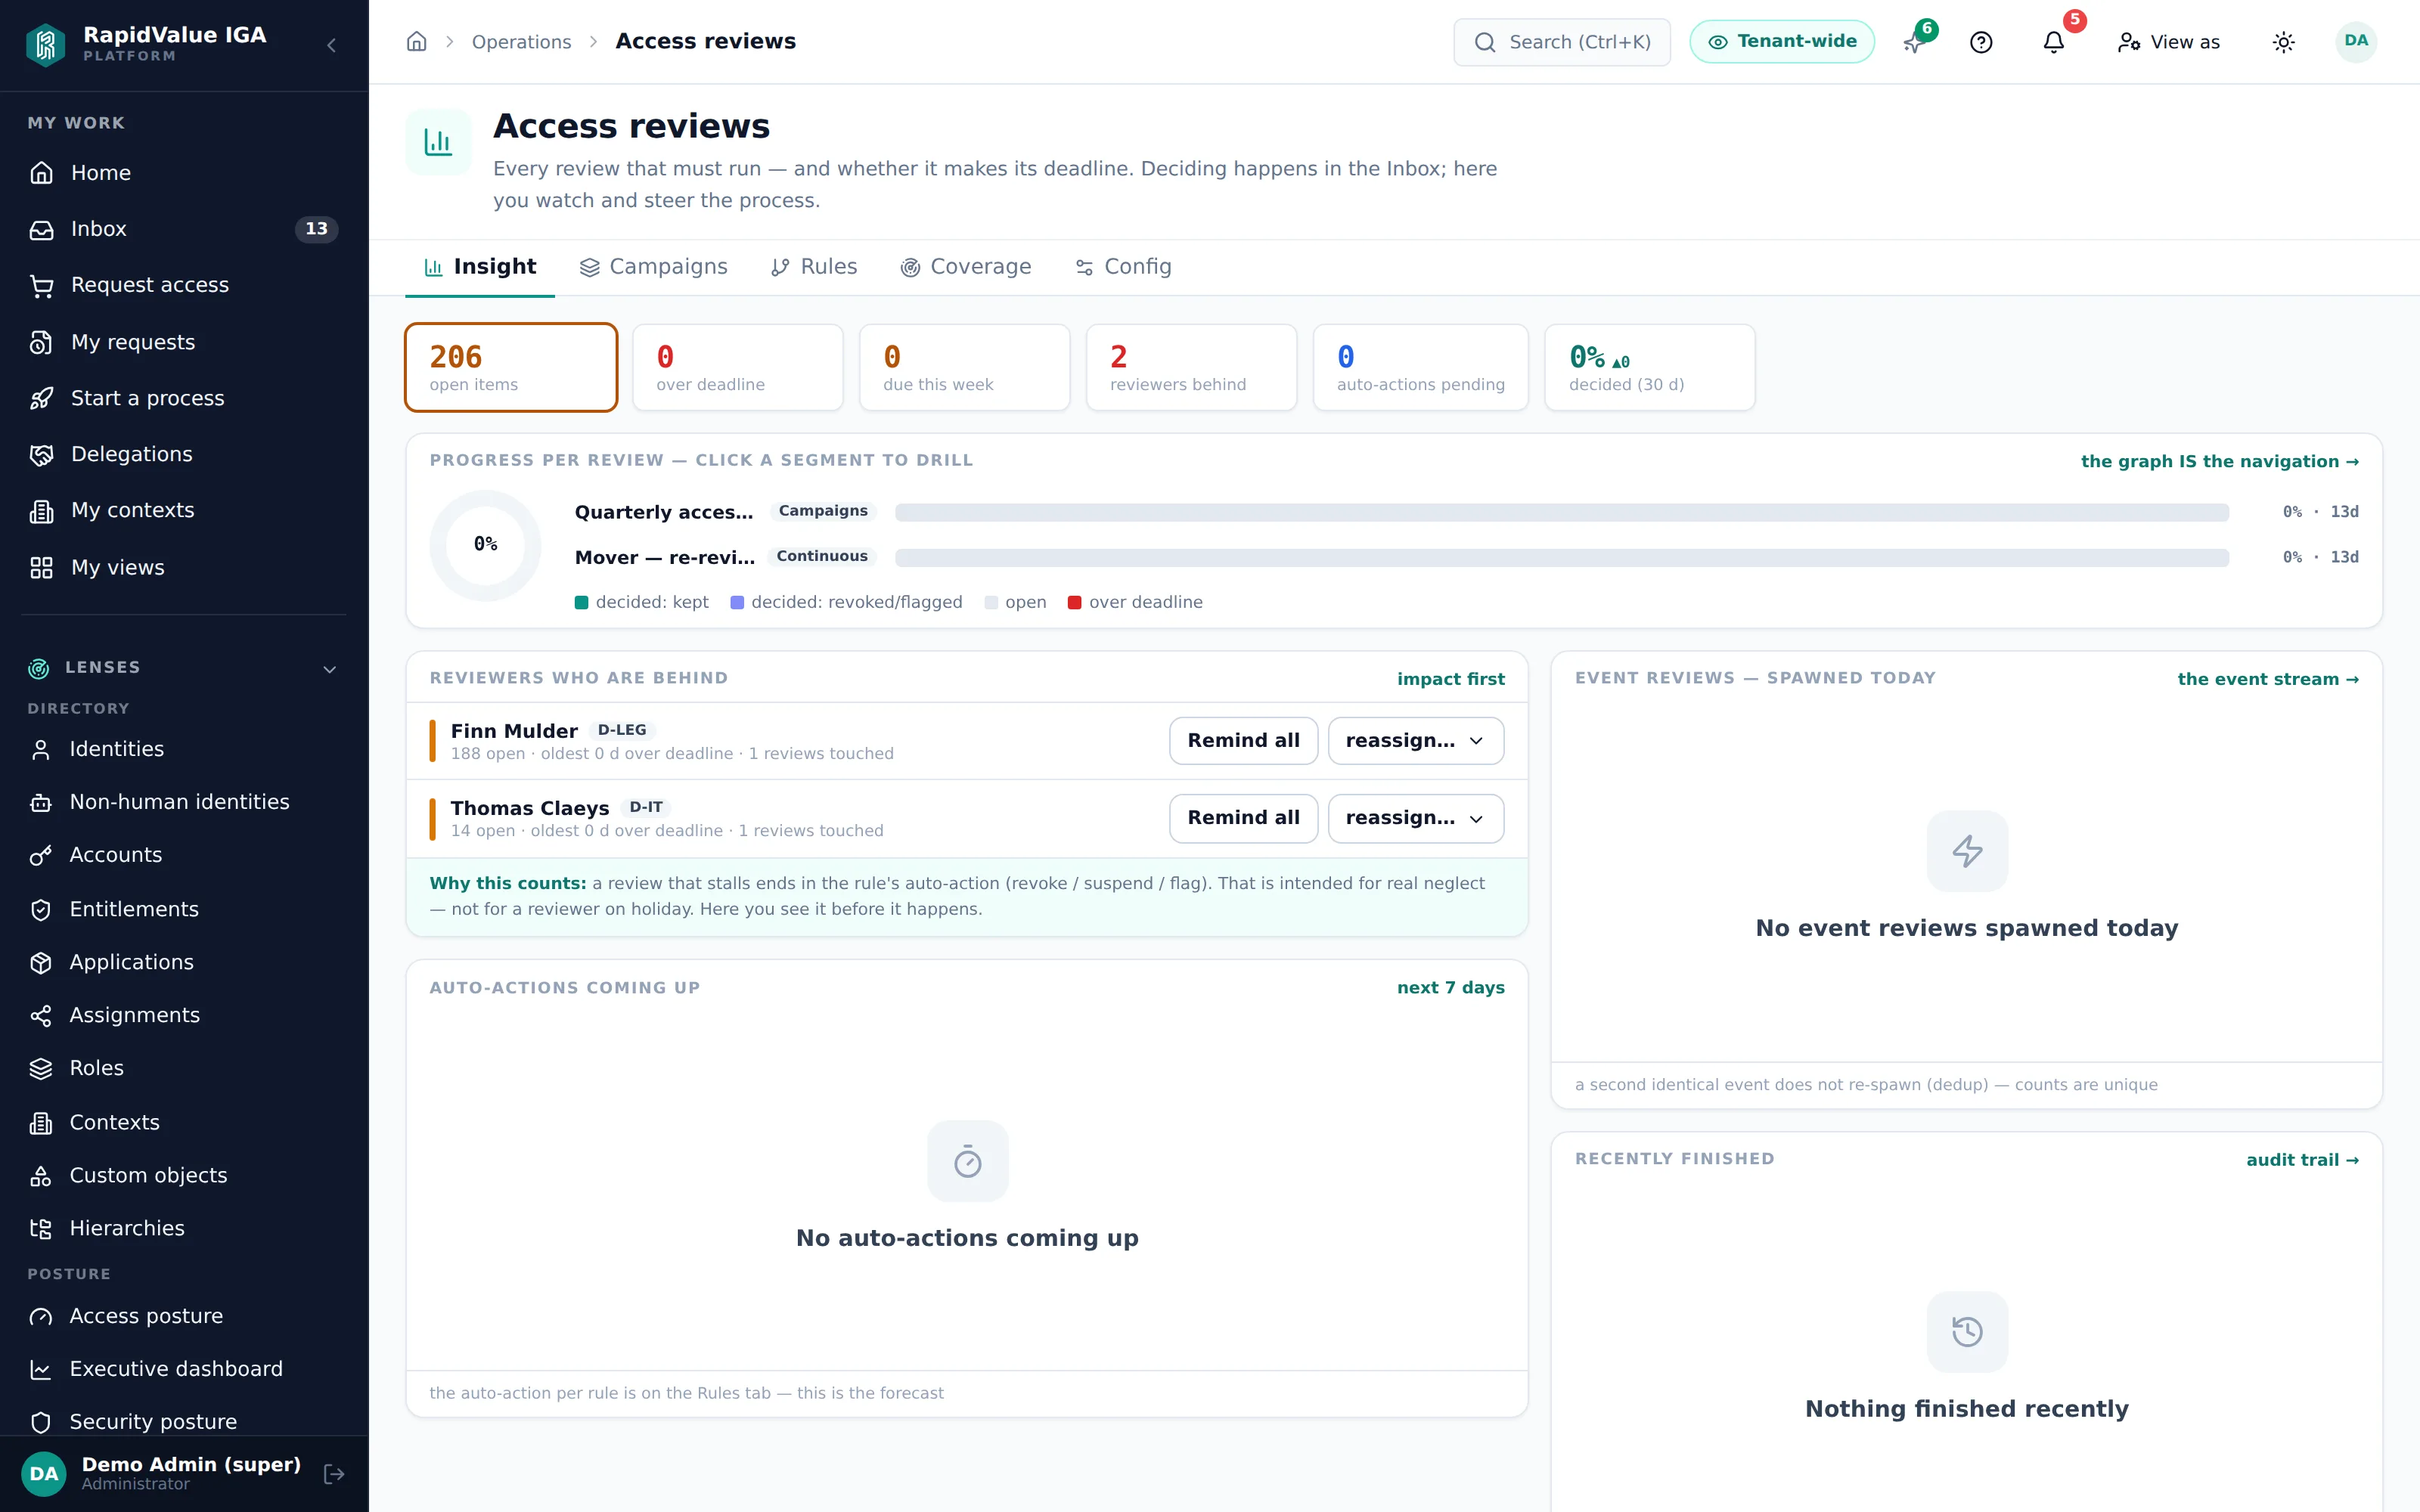Viewport: 2420px width, 1512px height.
Task: Open Delegations in the sidebar
Action: click(184, 454)
